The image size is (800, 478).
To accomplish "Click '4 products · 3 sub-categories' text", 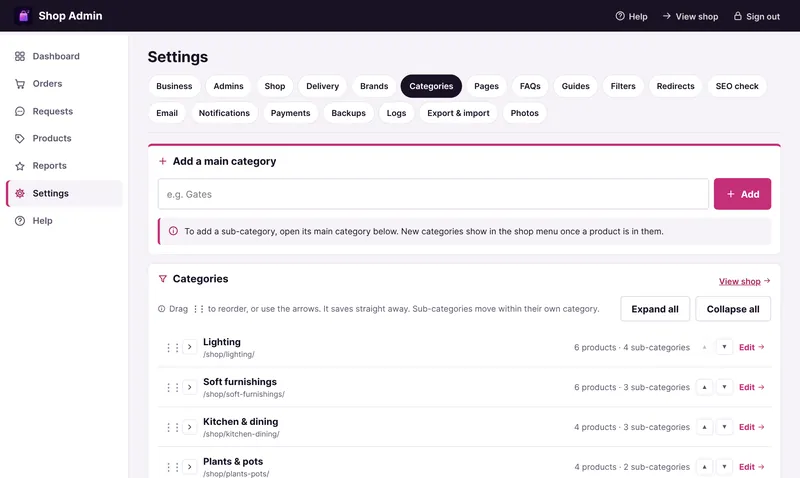I will click(632, 427).
